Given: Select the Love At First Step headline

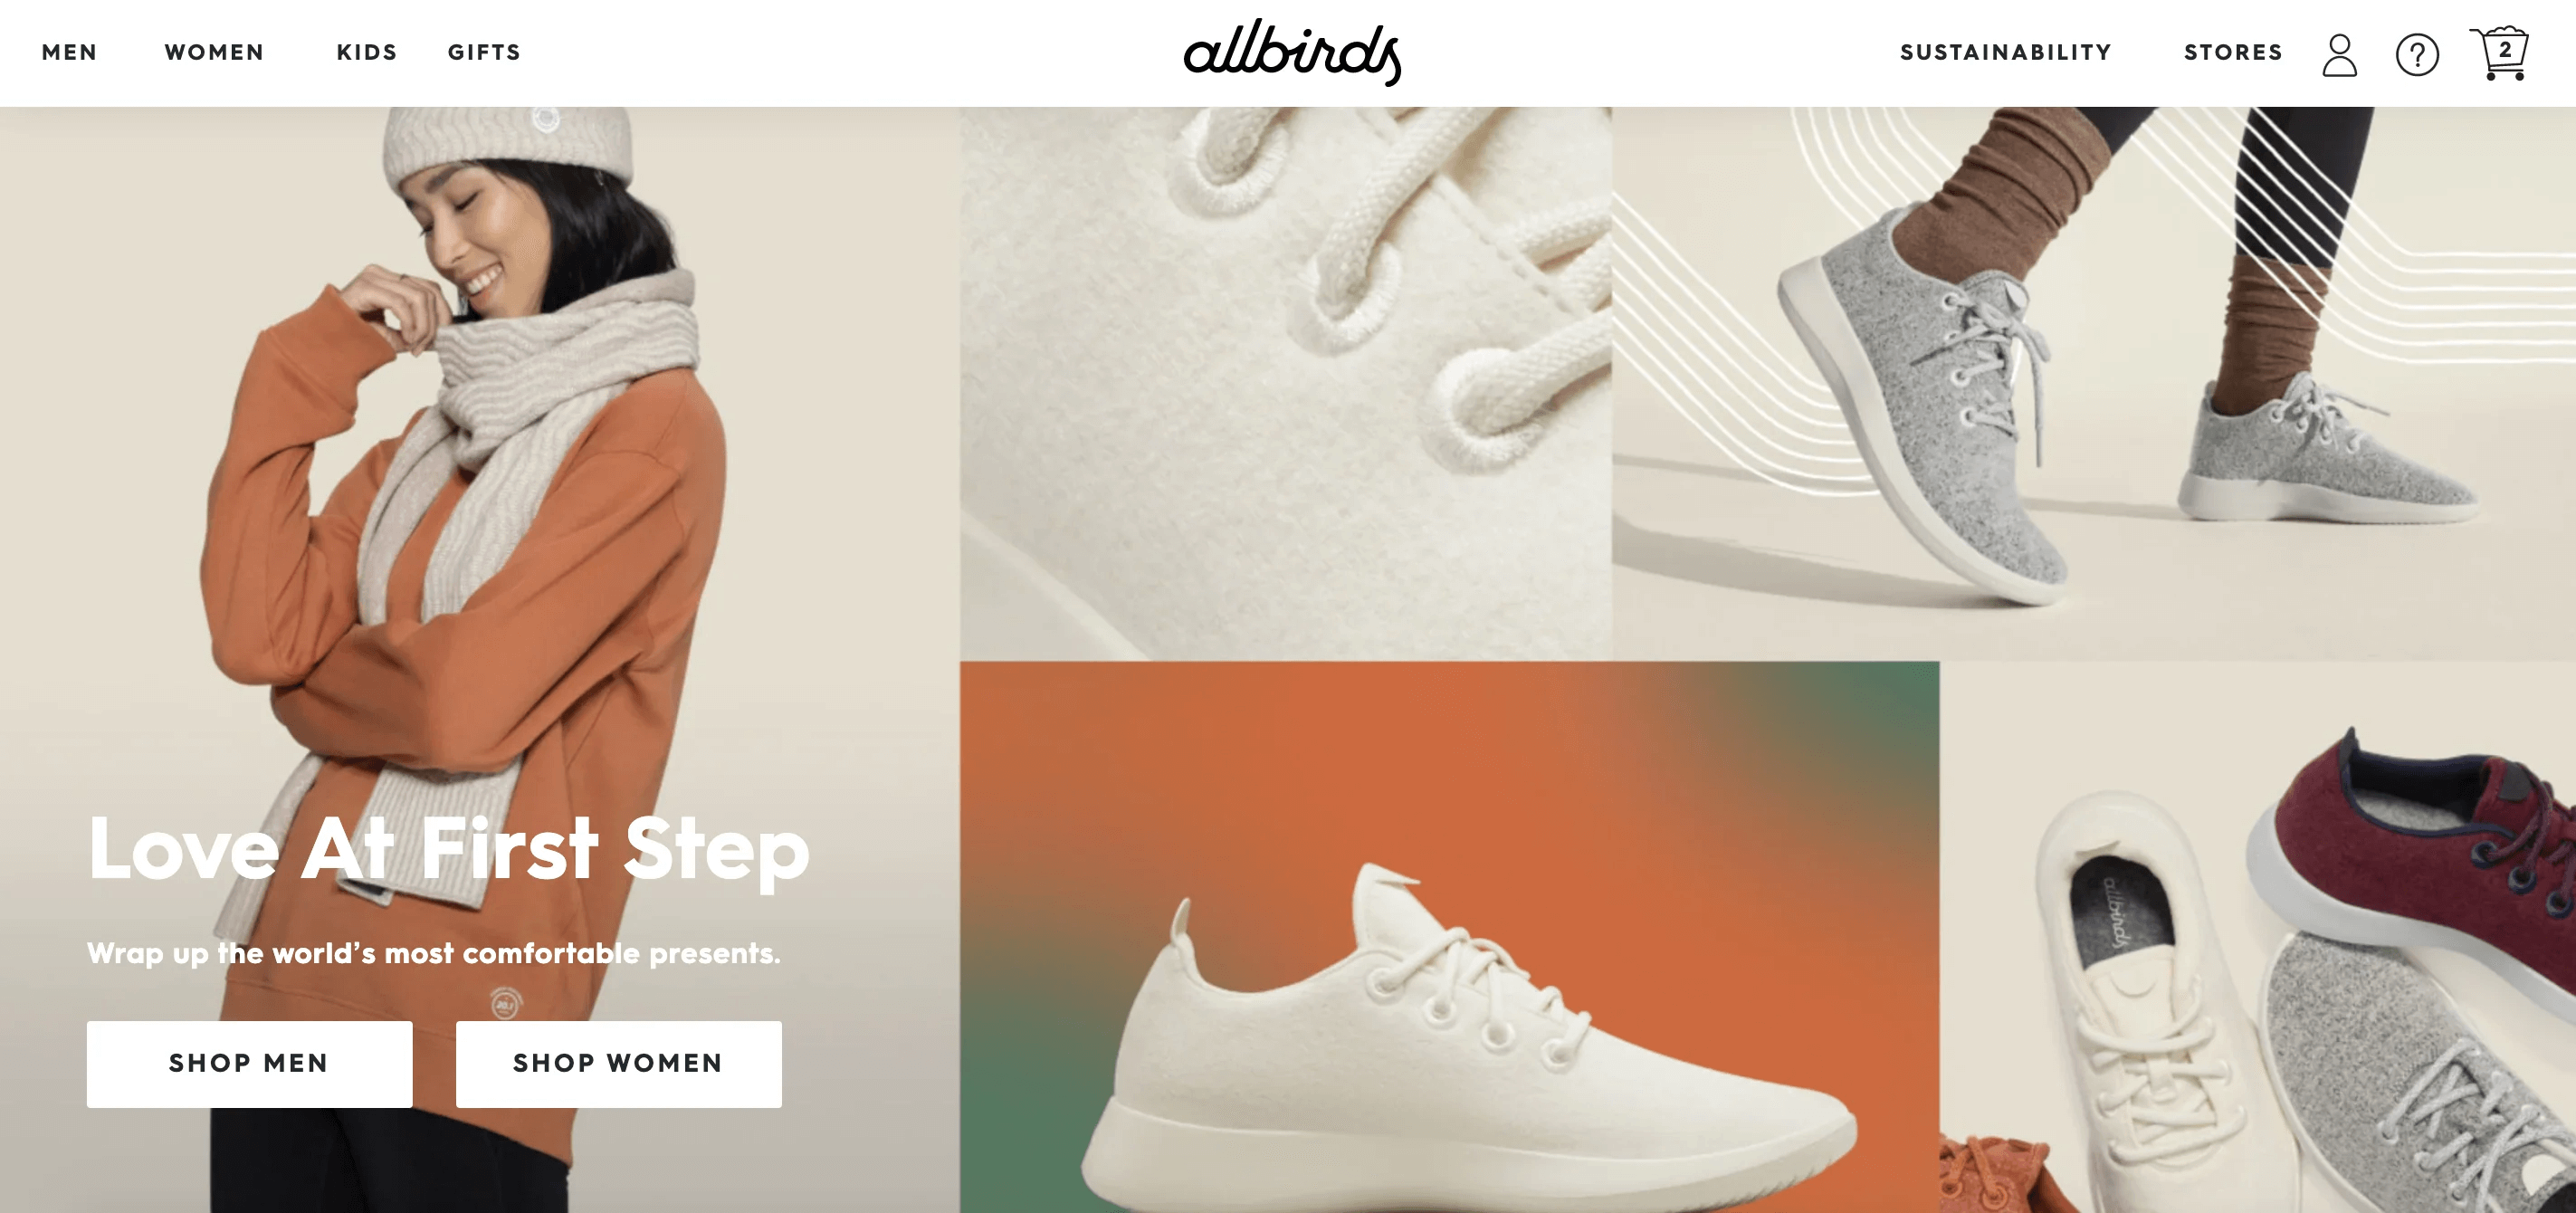Looking at the screenshot, I should 448,848.
